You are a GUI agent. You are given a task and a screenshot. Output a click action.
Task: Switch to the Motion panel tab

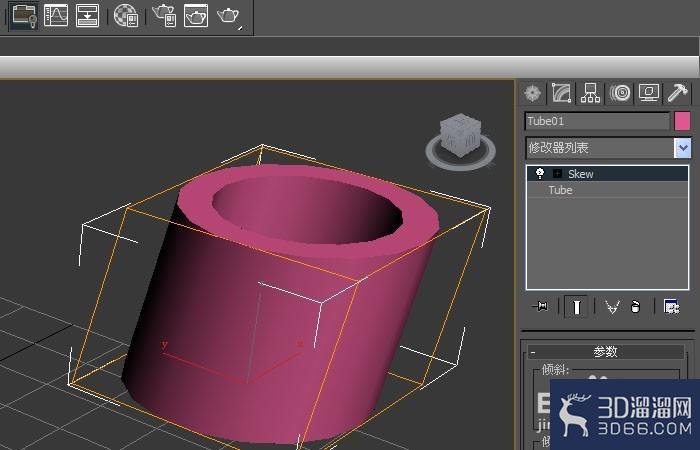pos(620,93)
